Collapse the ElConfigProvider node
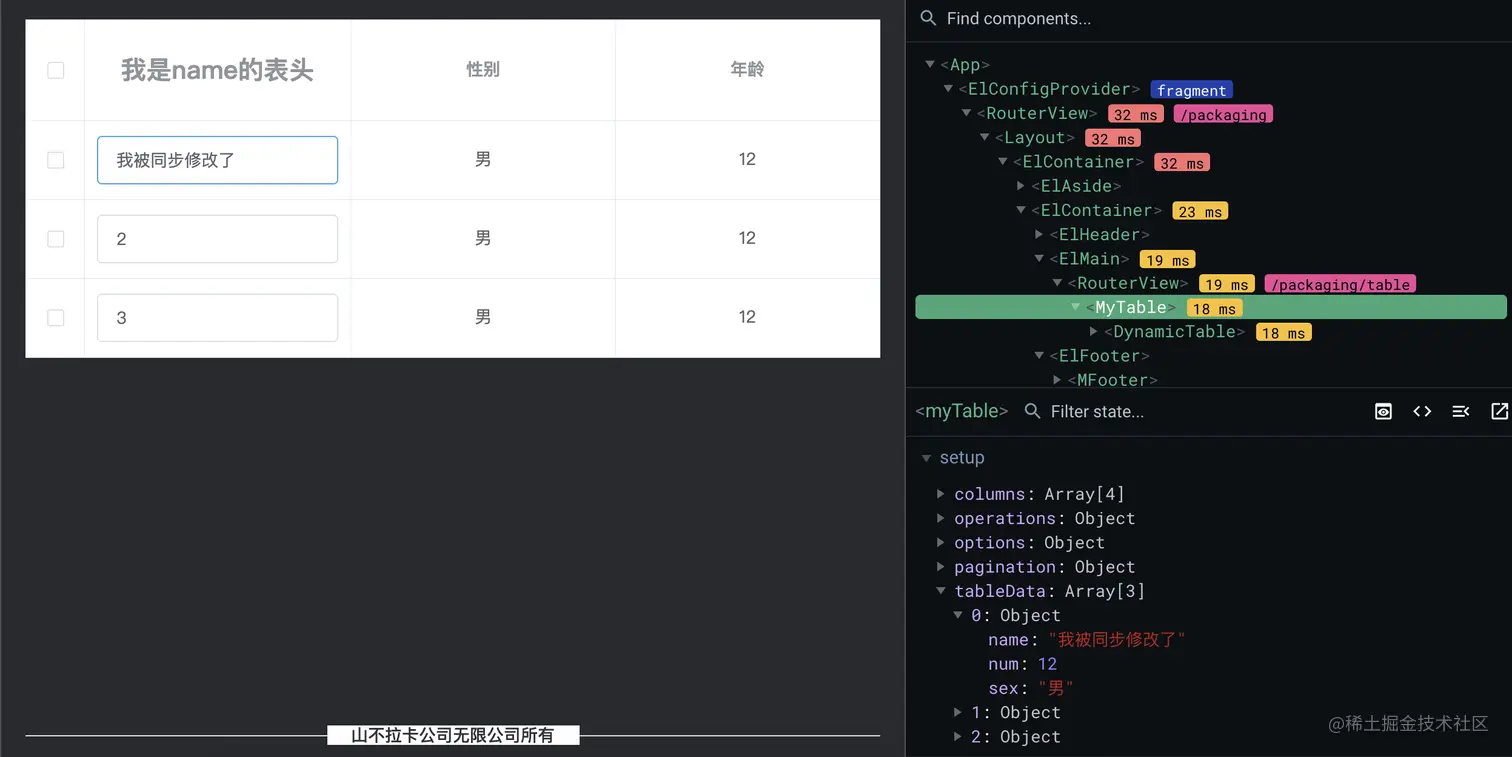The width and height of the screenshot is (1512, 757). point(948,89)
